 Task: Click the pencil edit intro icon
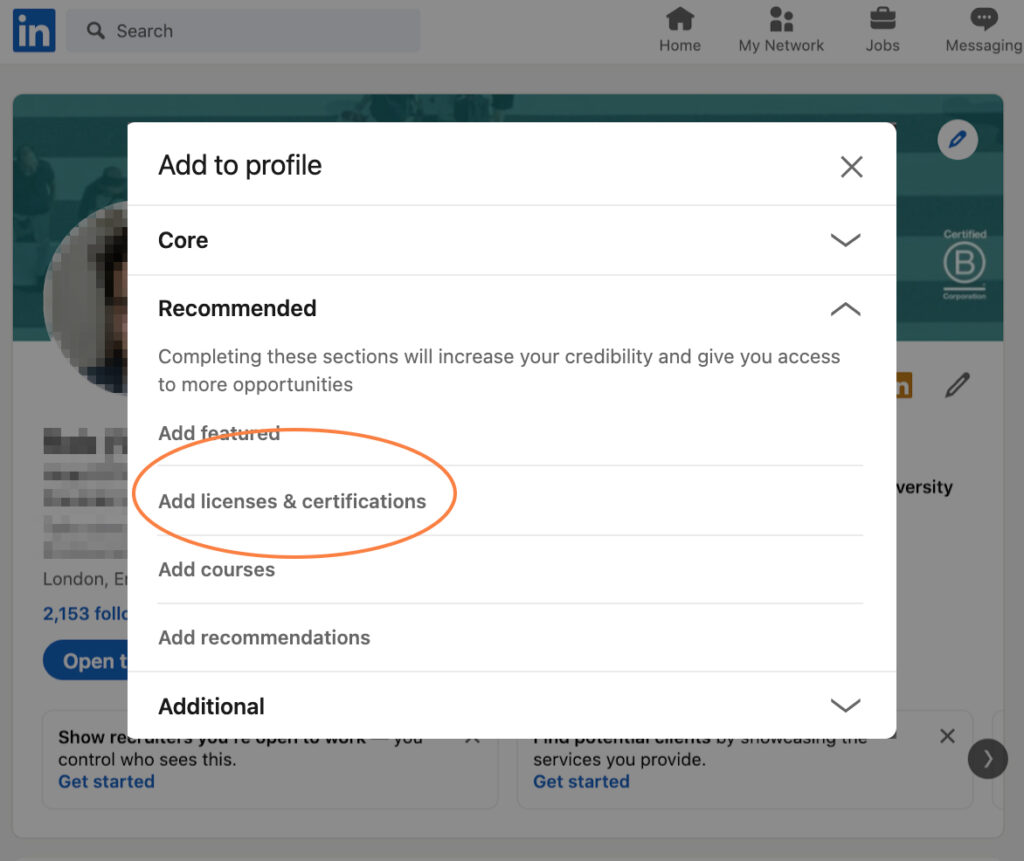[957, 385]
